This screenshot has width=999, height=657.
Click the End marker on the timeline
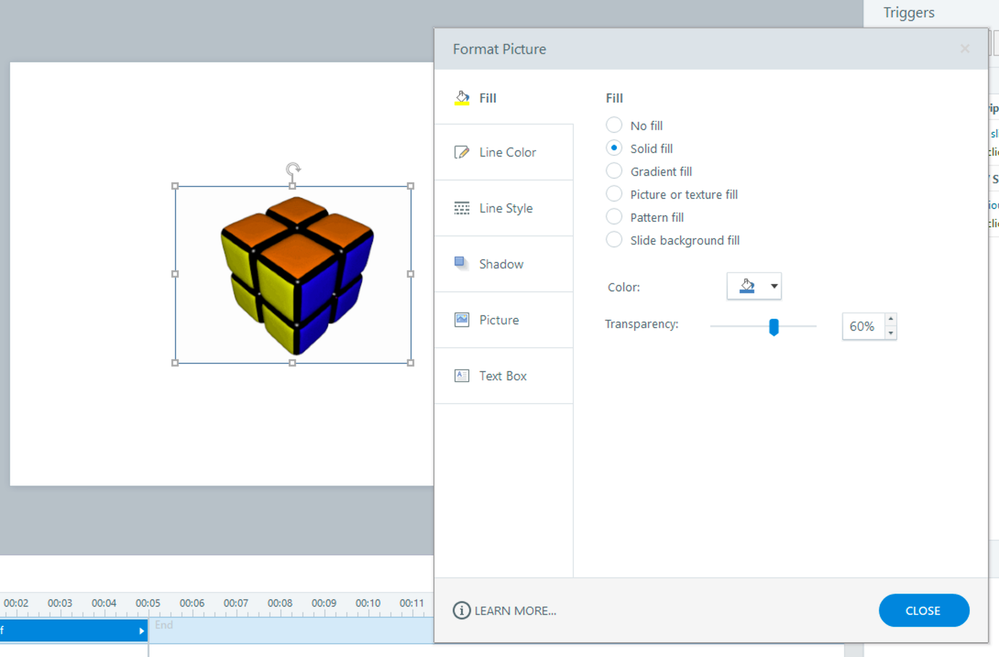(164, 625)
